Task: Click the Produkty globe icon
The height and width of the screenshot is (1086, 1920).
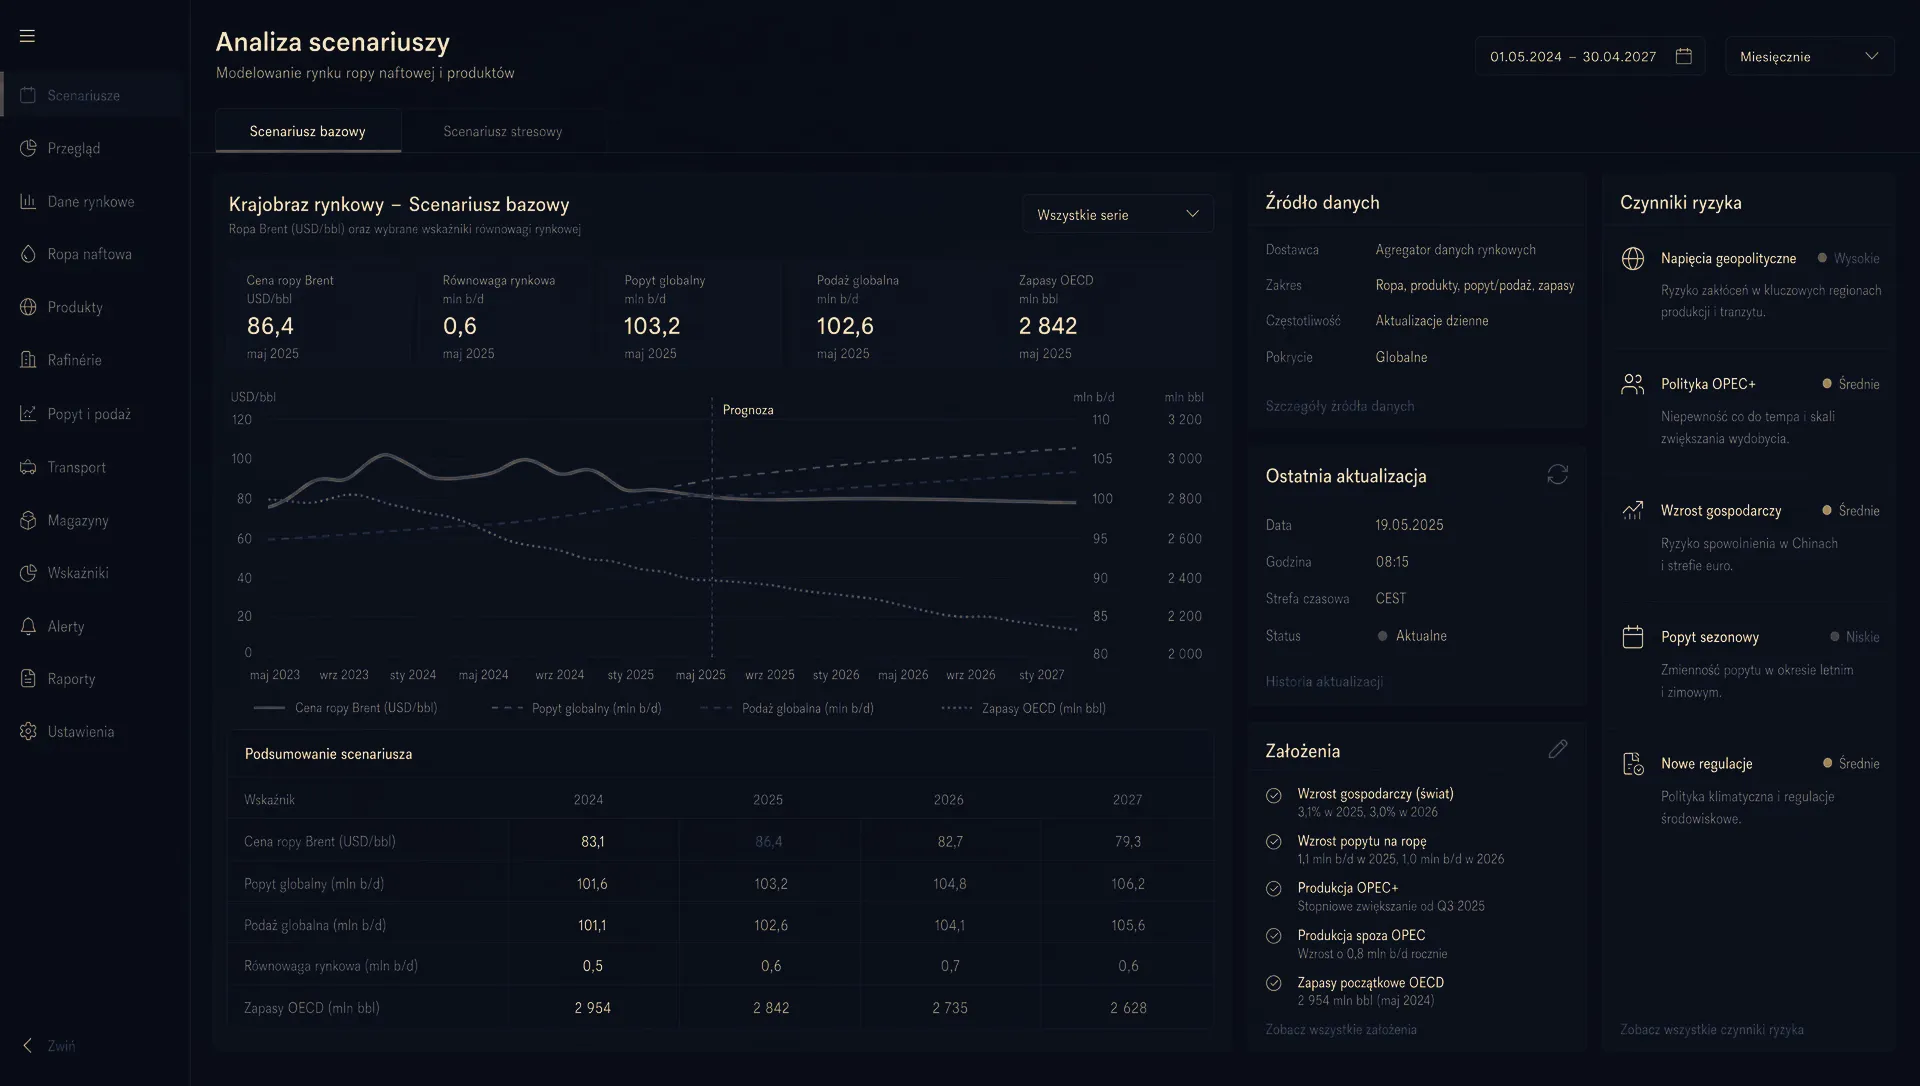Action: pyautogui.click(x=28, y=307)
